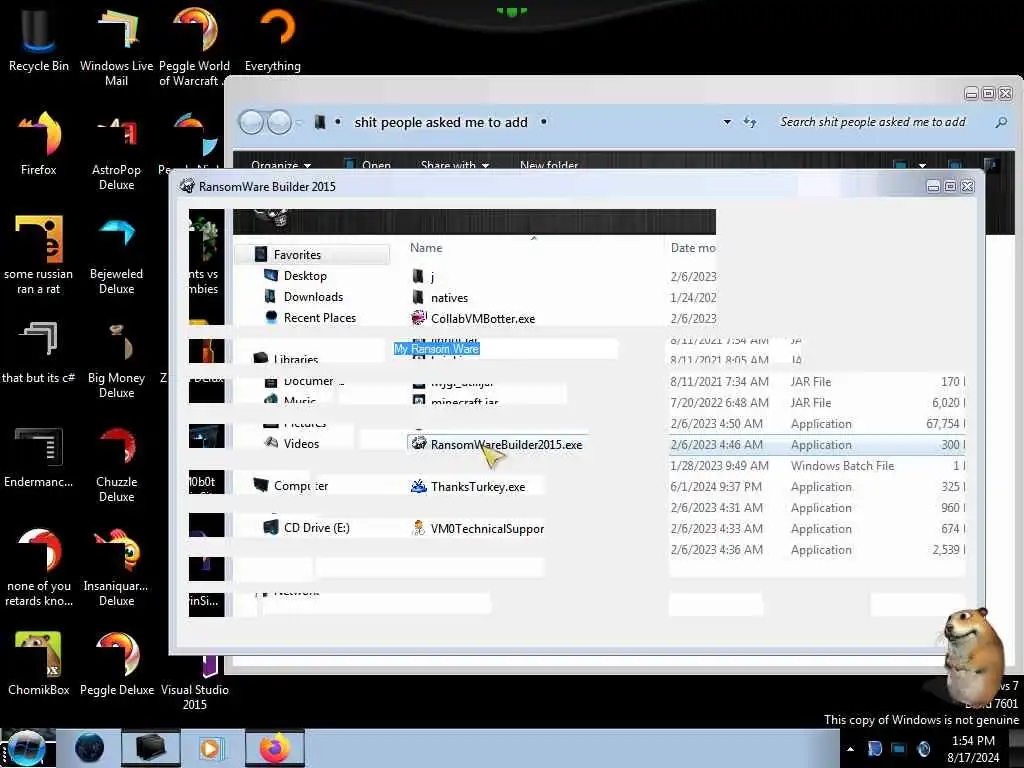Open the Insaniquar... Deluxe desktop shortcut
Screen dimensions: 1024x768
pos(116,567)
